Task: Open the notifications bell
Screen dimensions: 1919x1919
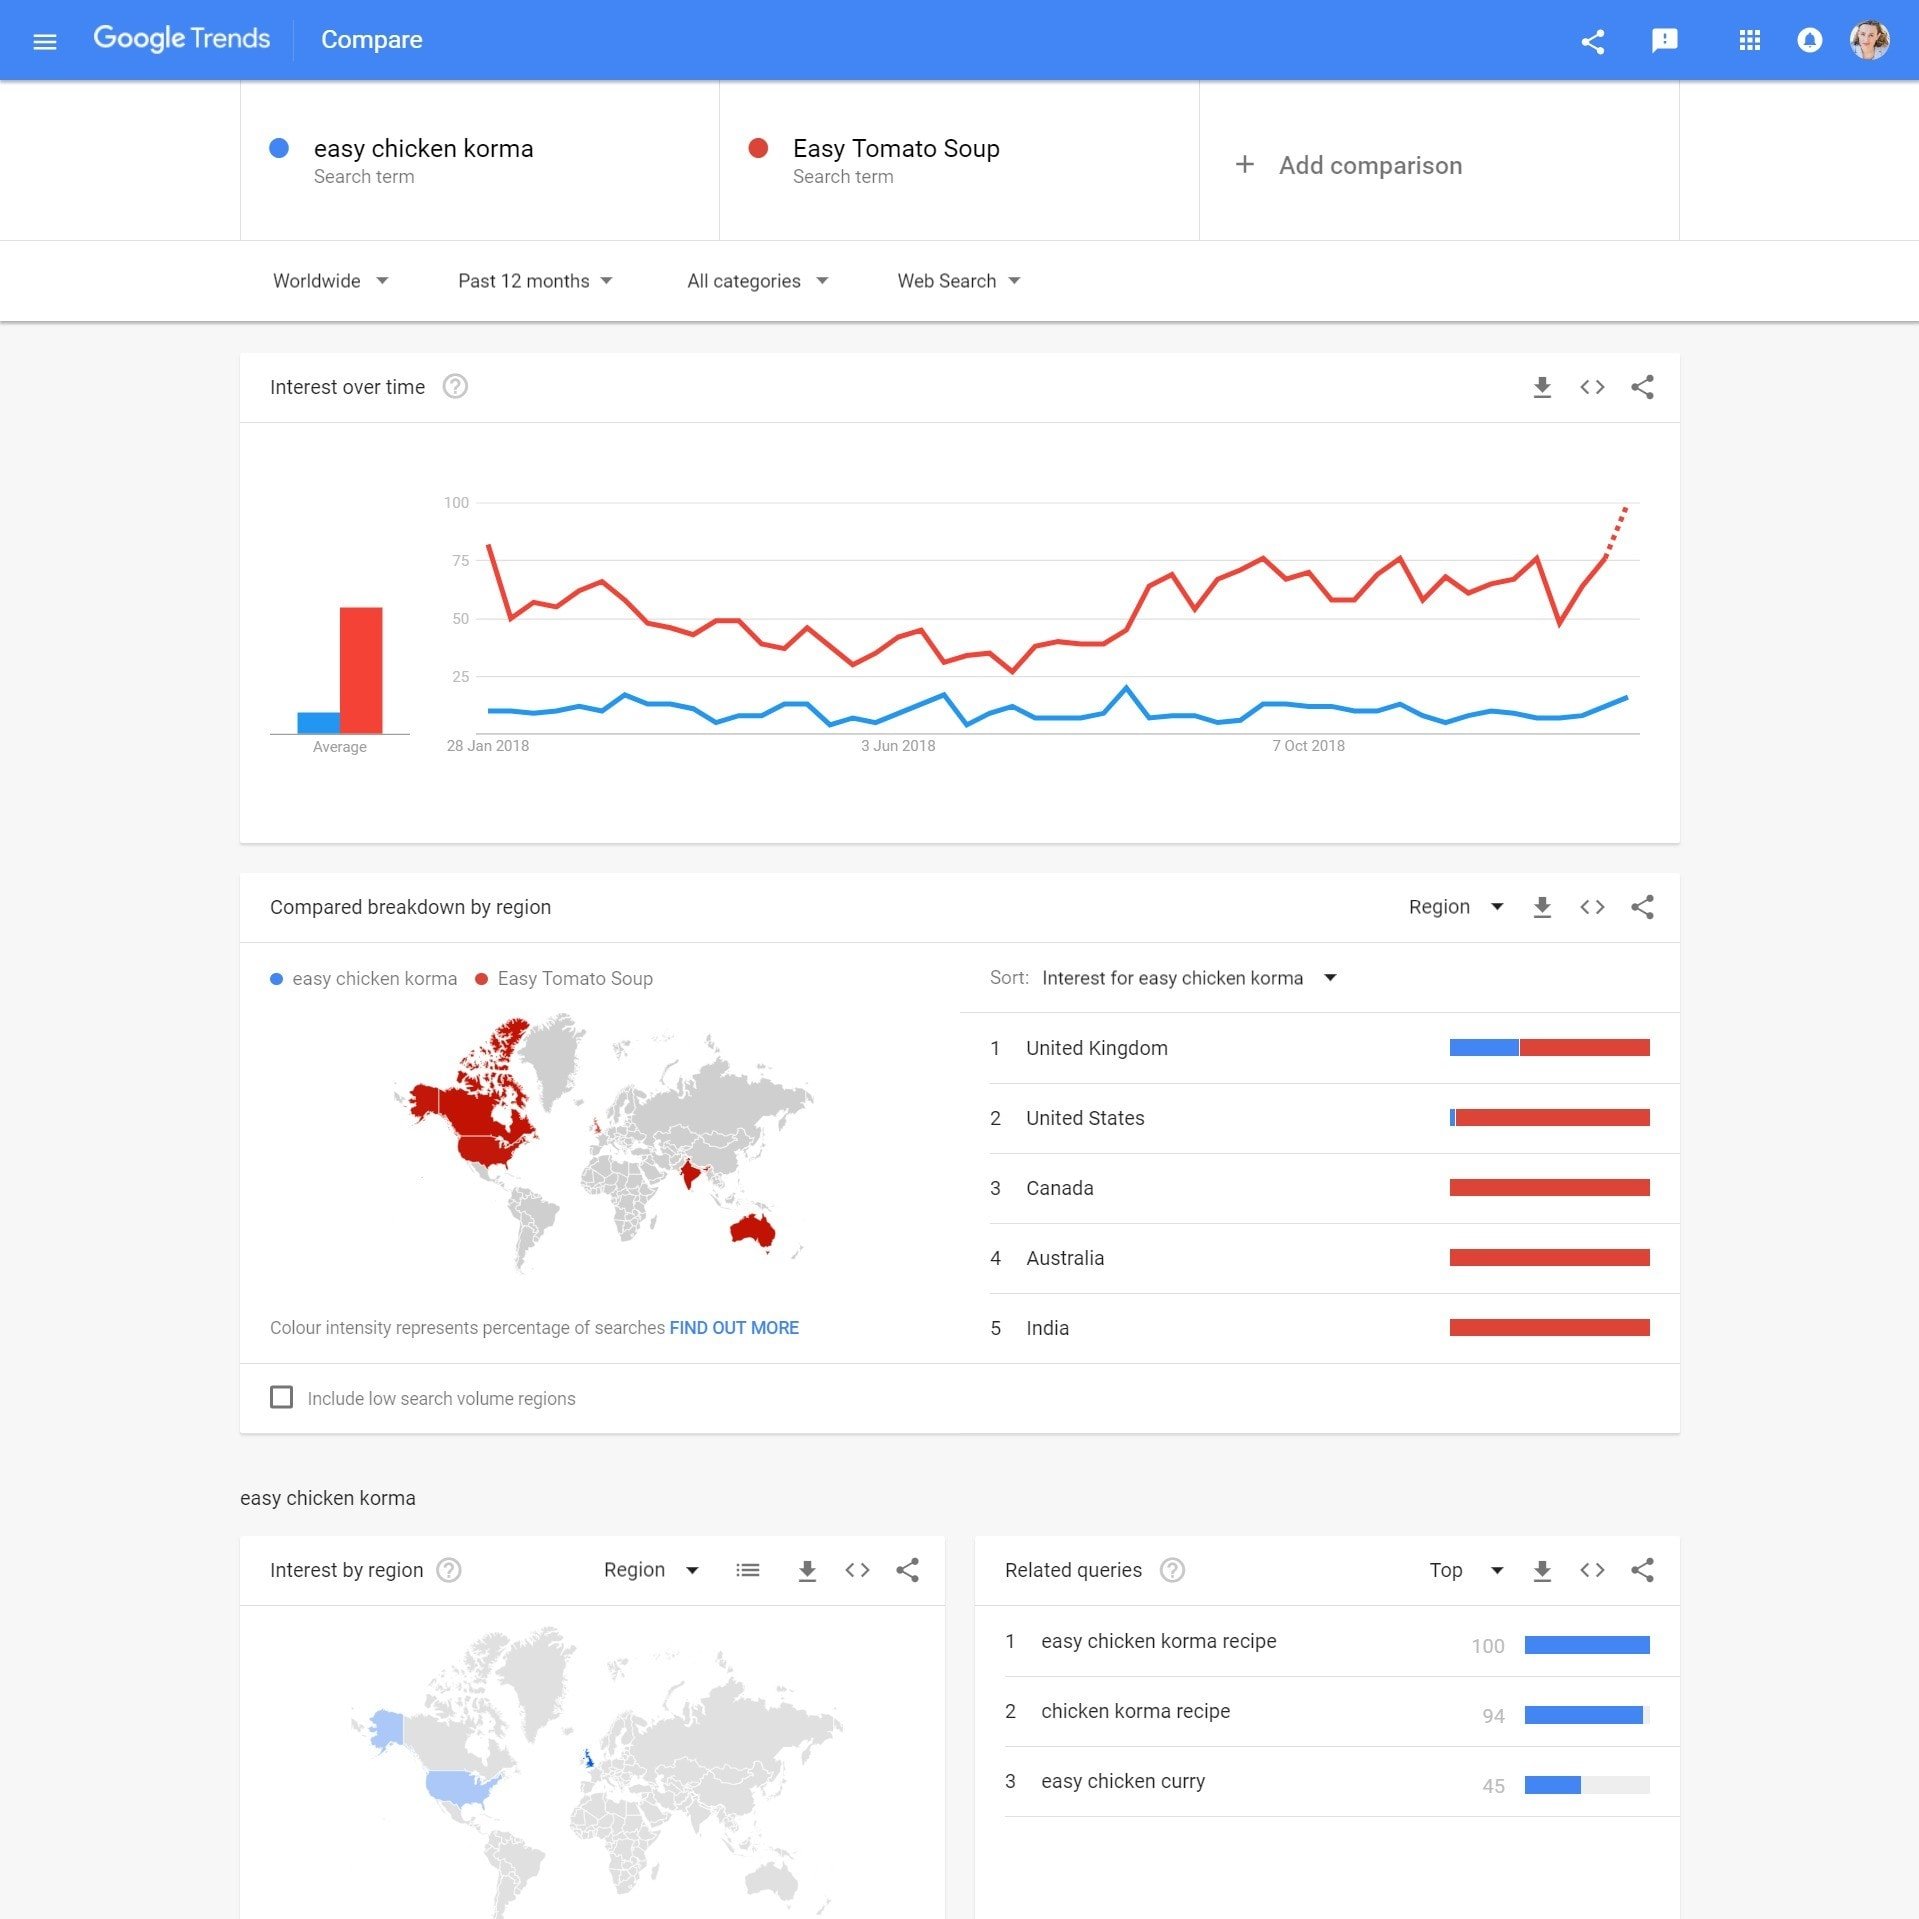Action: point(1810,40)
